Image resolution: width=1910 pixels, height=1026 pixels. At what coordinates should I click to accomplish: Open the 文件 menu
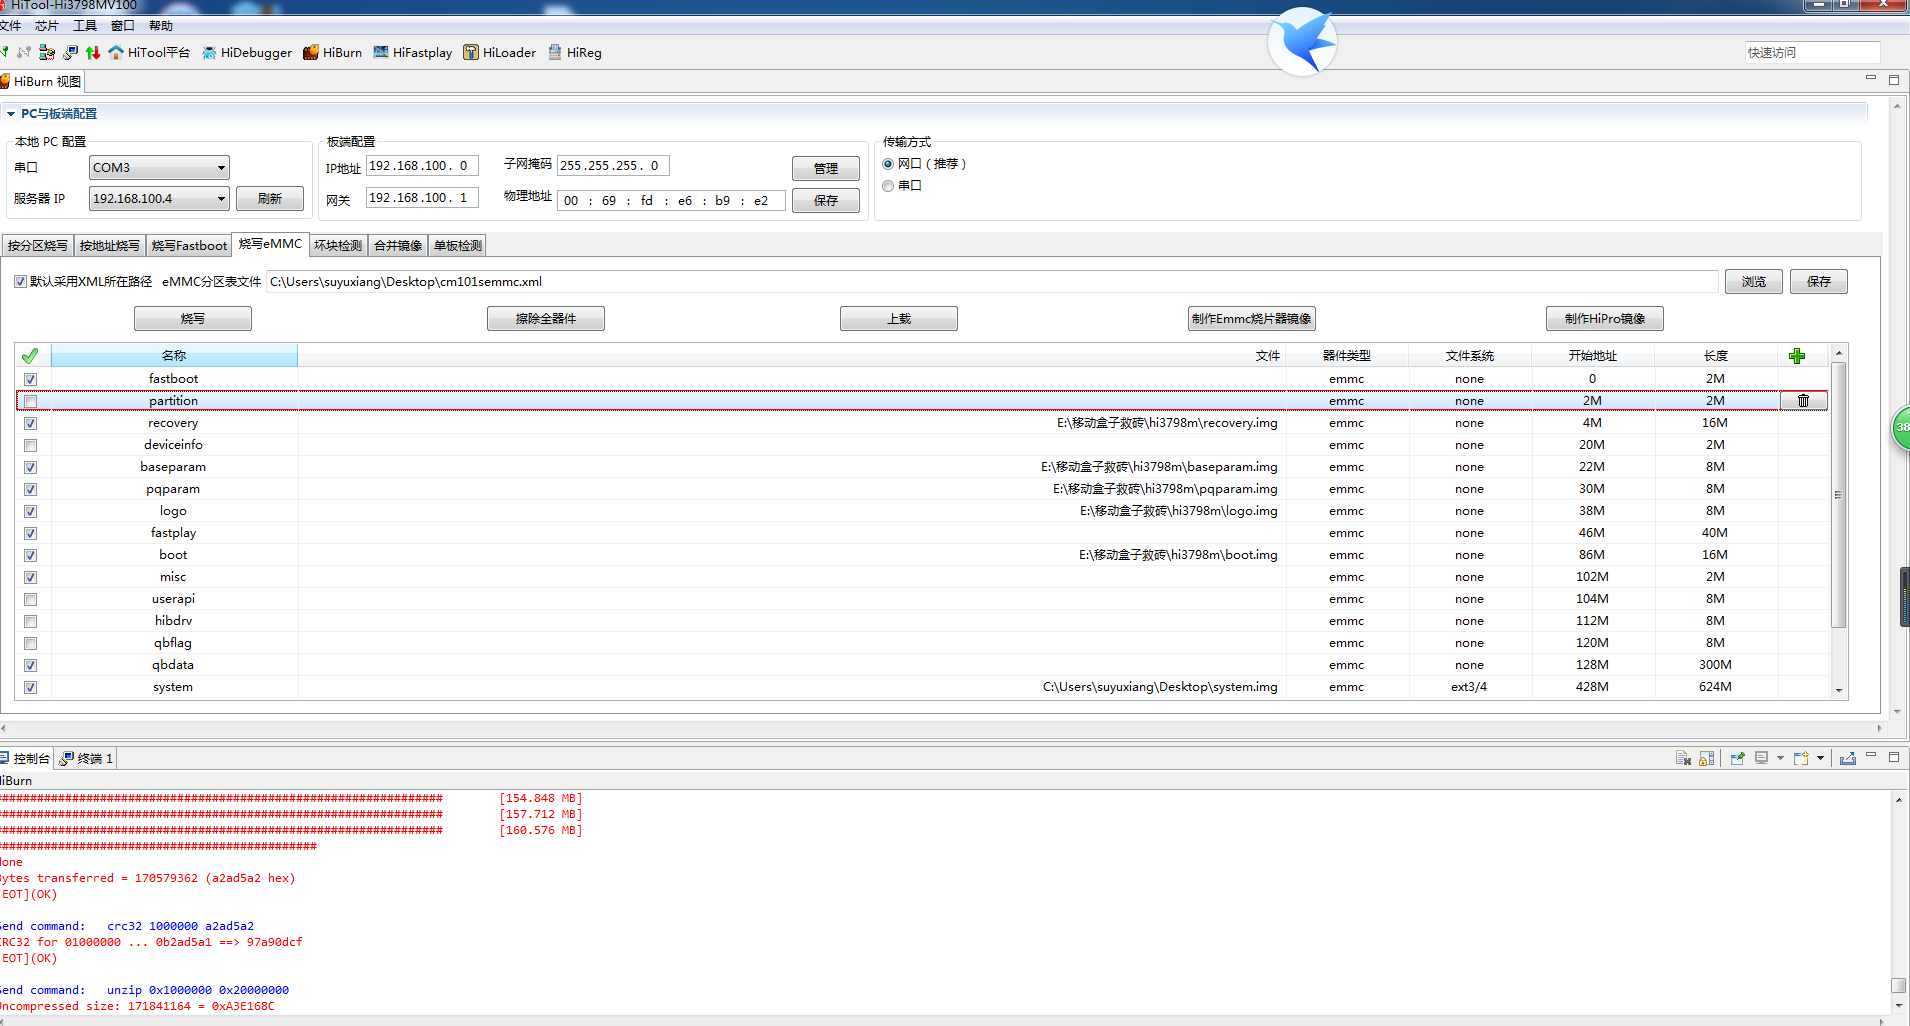tap(10, 26)
